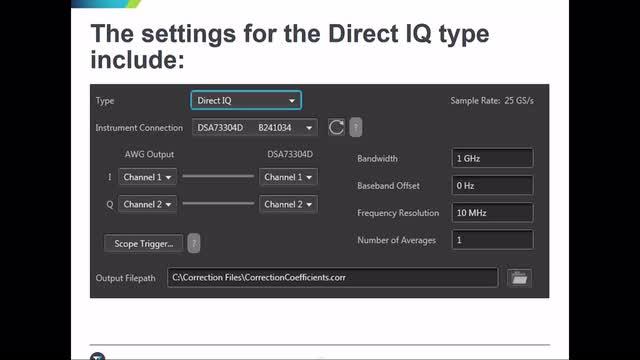Click the Bandwidth field showing 1 GHz
Screen dimensions: 640x360
492,158
